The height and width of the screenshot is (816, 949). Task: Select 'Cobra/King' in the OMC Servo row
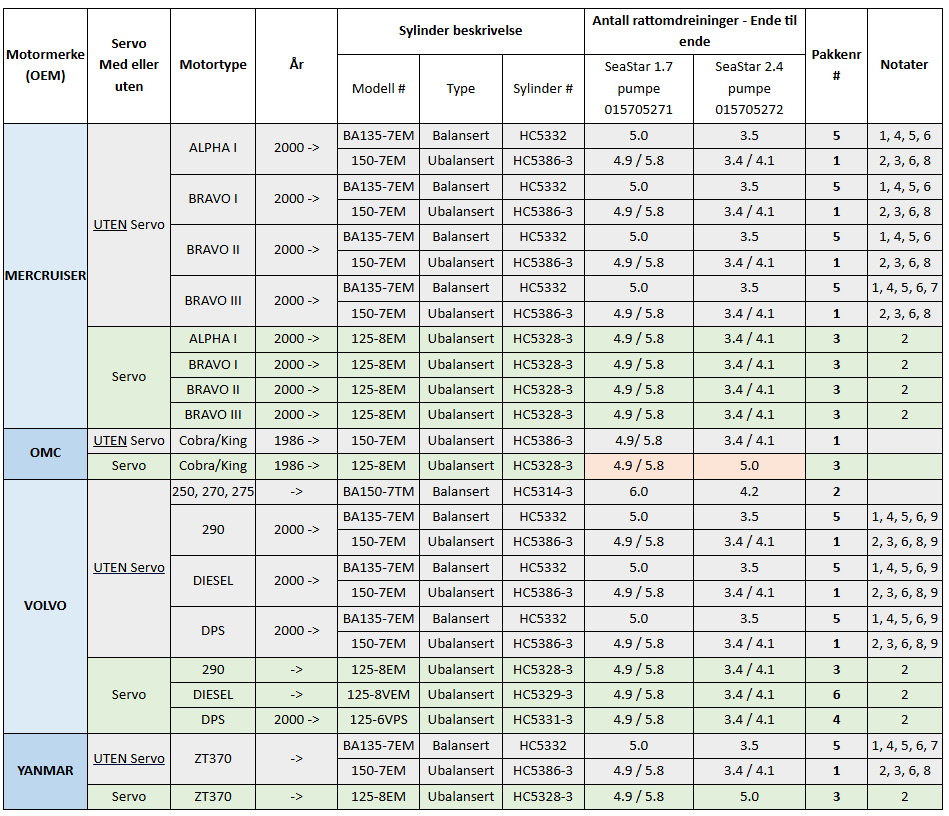213,466
